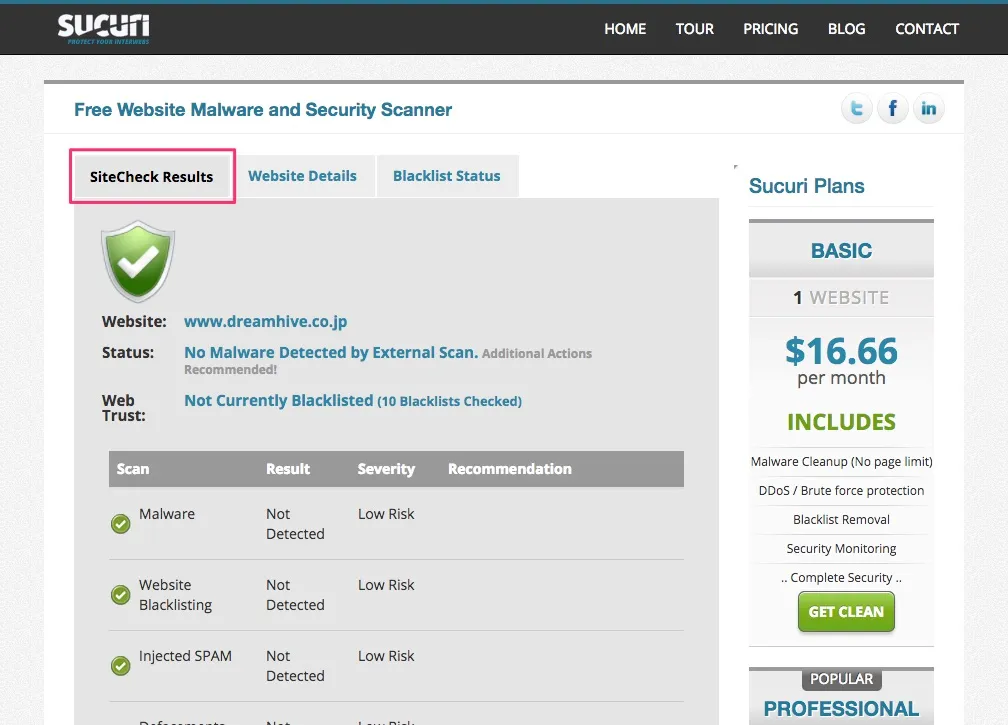Open the TOUR navigation item
The height and width of the screenshot is (725, 1008).
tap(694, 29)
